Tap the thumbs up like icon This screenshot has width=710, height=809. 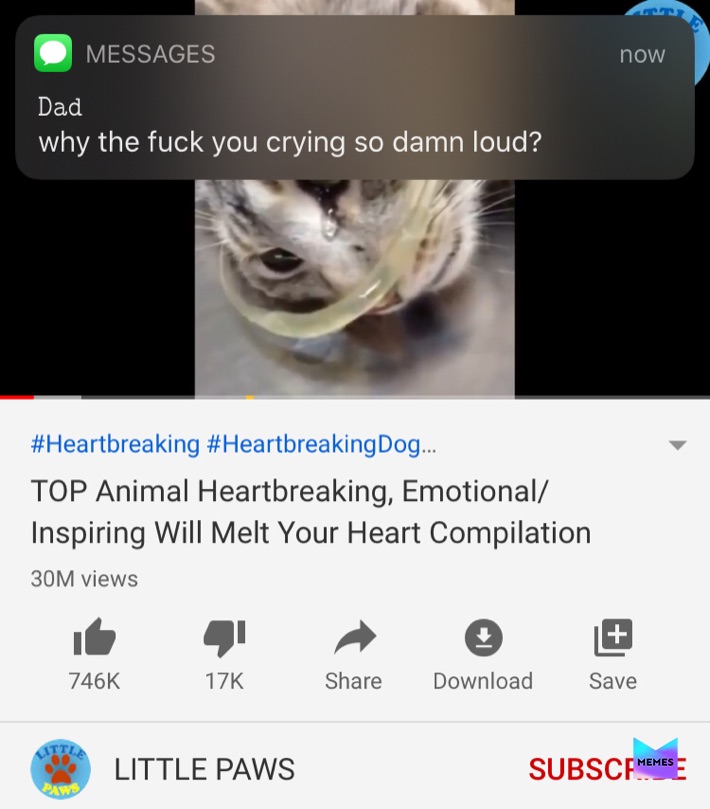(94, 637)
